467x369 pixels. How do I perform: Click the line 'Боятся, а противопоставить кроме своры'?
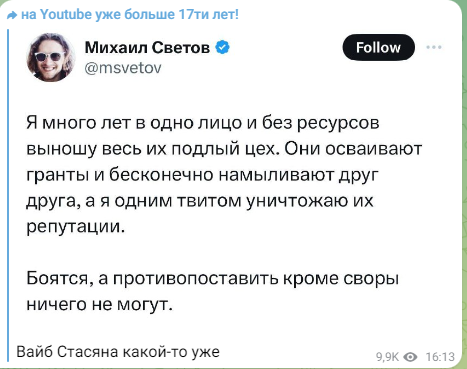coord(213,279)
